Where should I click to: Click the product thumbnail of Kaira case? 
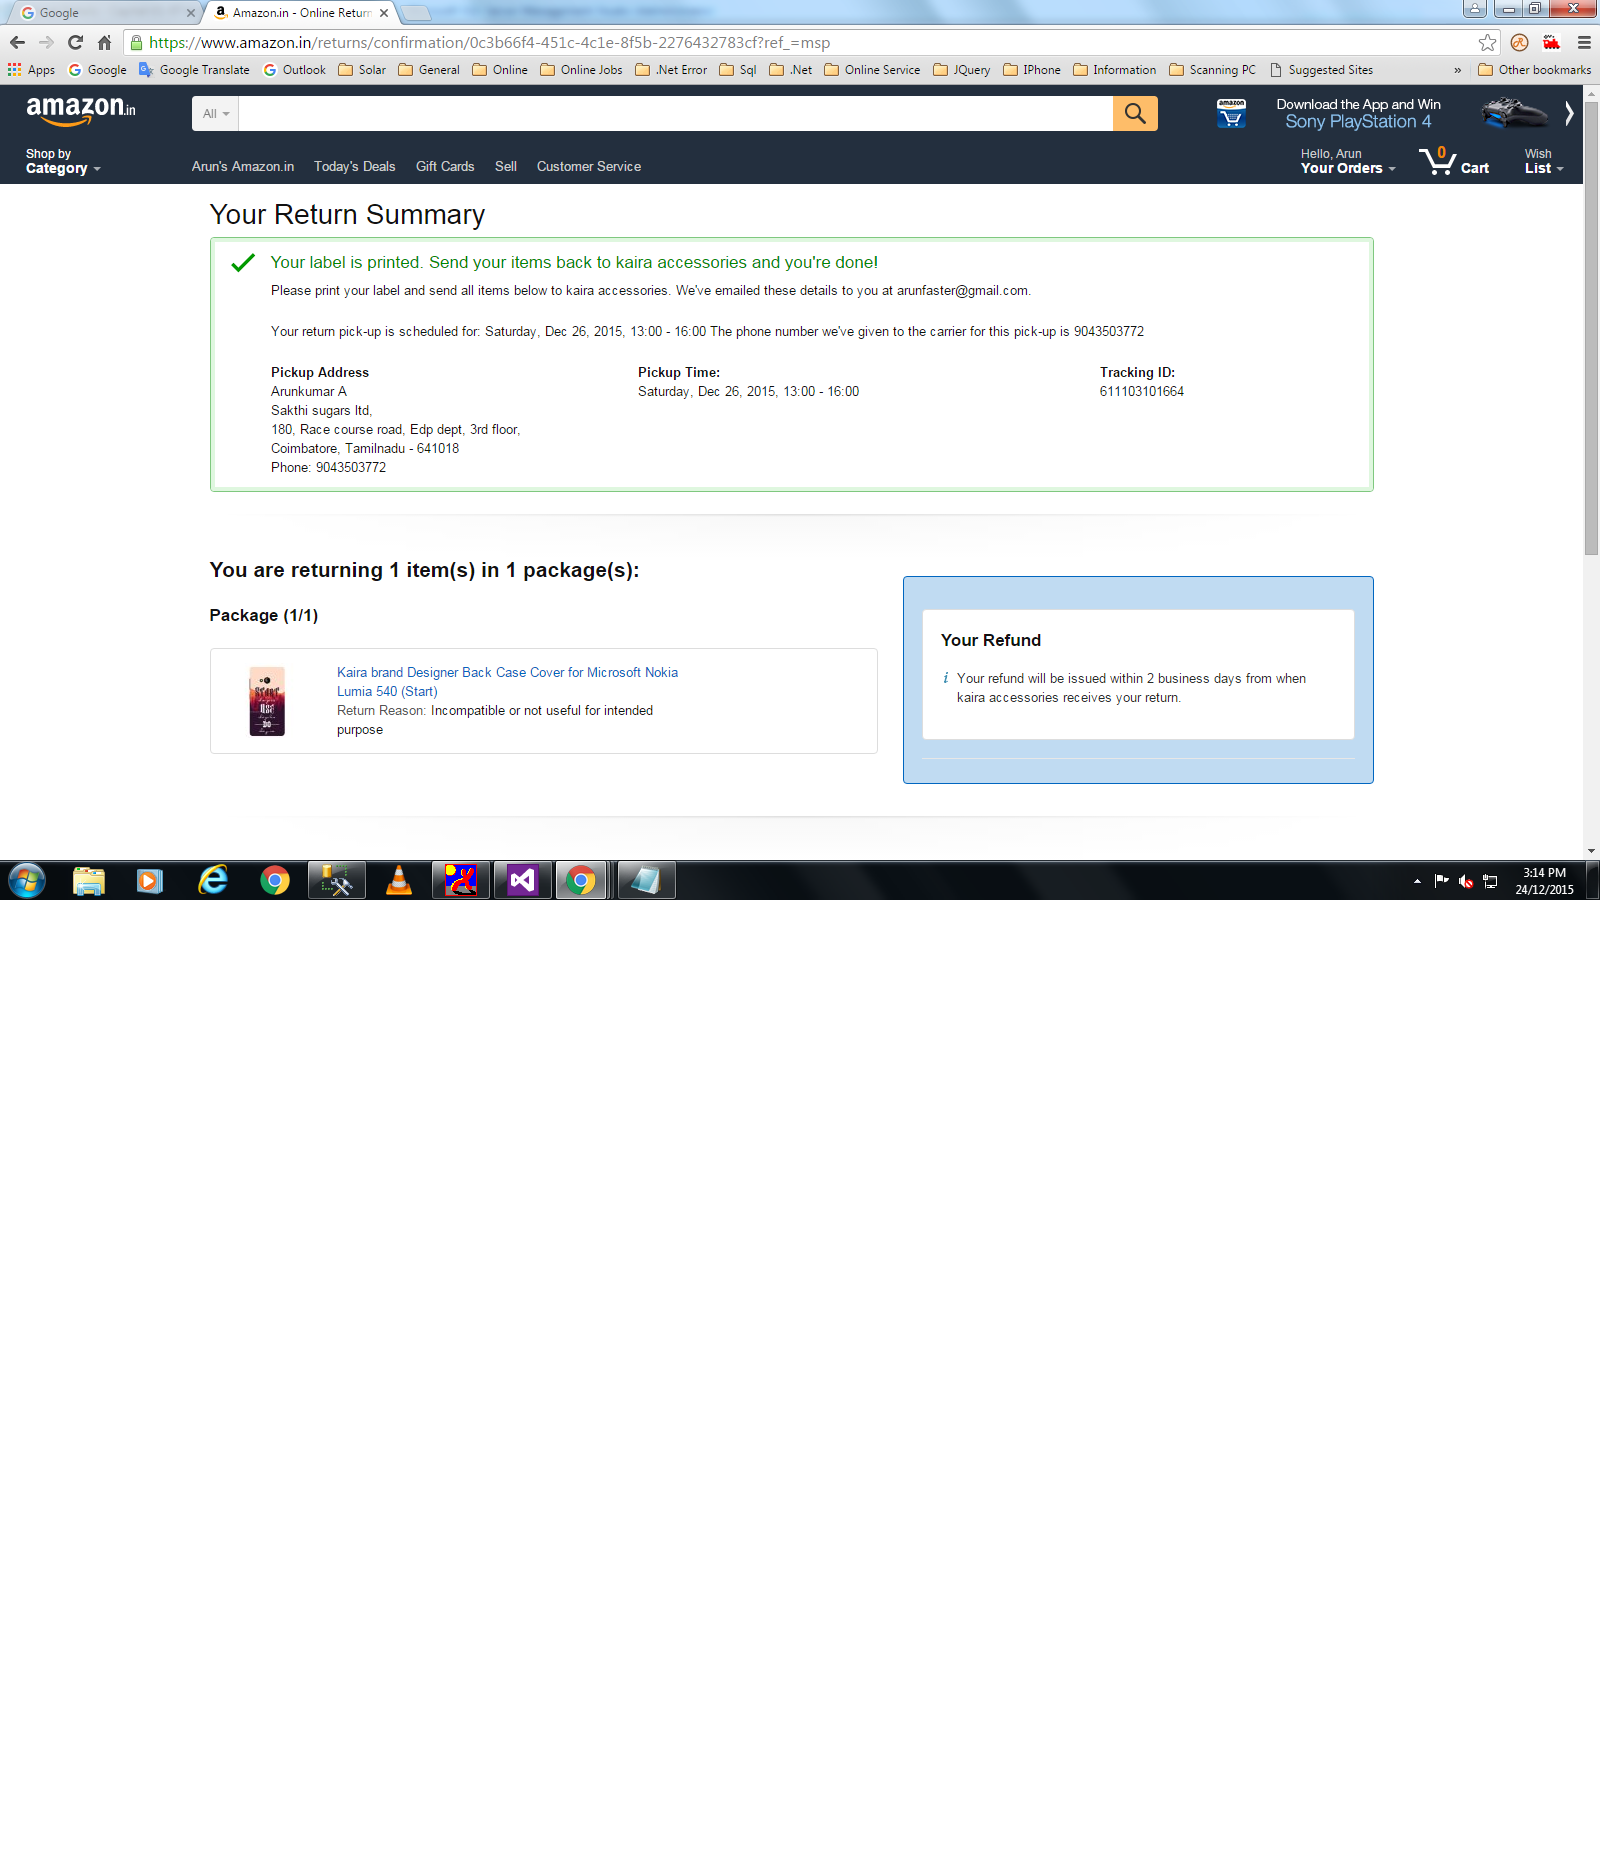click(267, 701)
